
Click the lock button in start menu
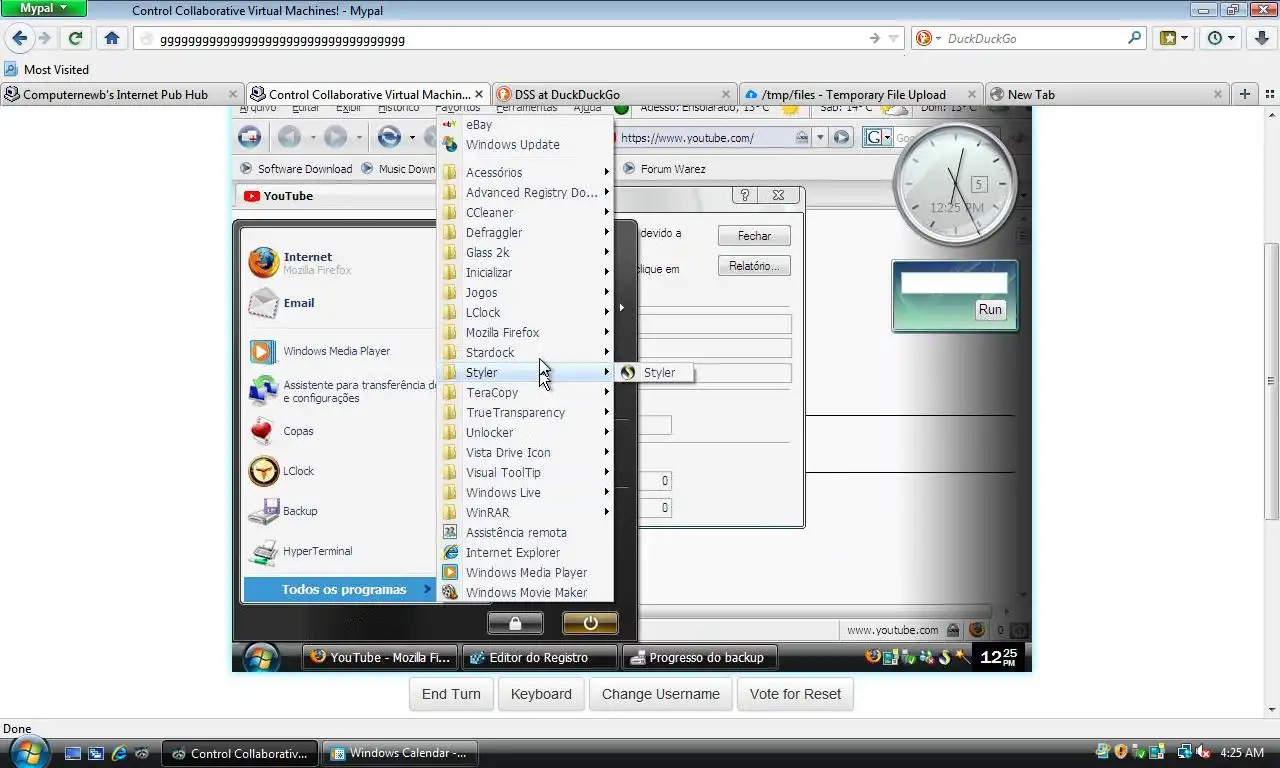(x=515, y=623)
